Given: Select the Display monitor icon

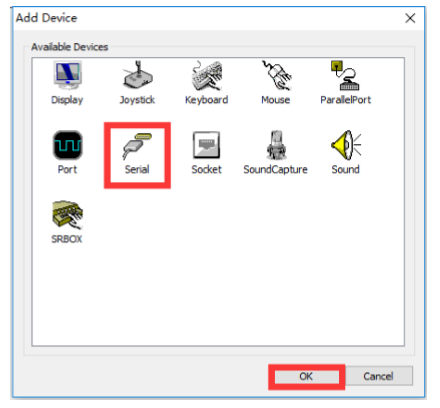Looking at the screenshot, I should (68, 75).
